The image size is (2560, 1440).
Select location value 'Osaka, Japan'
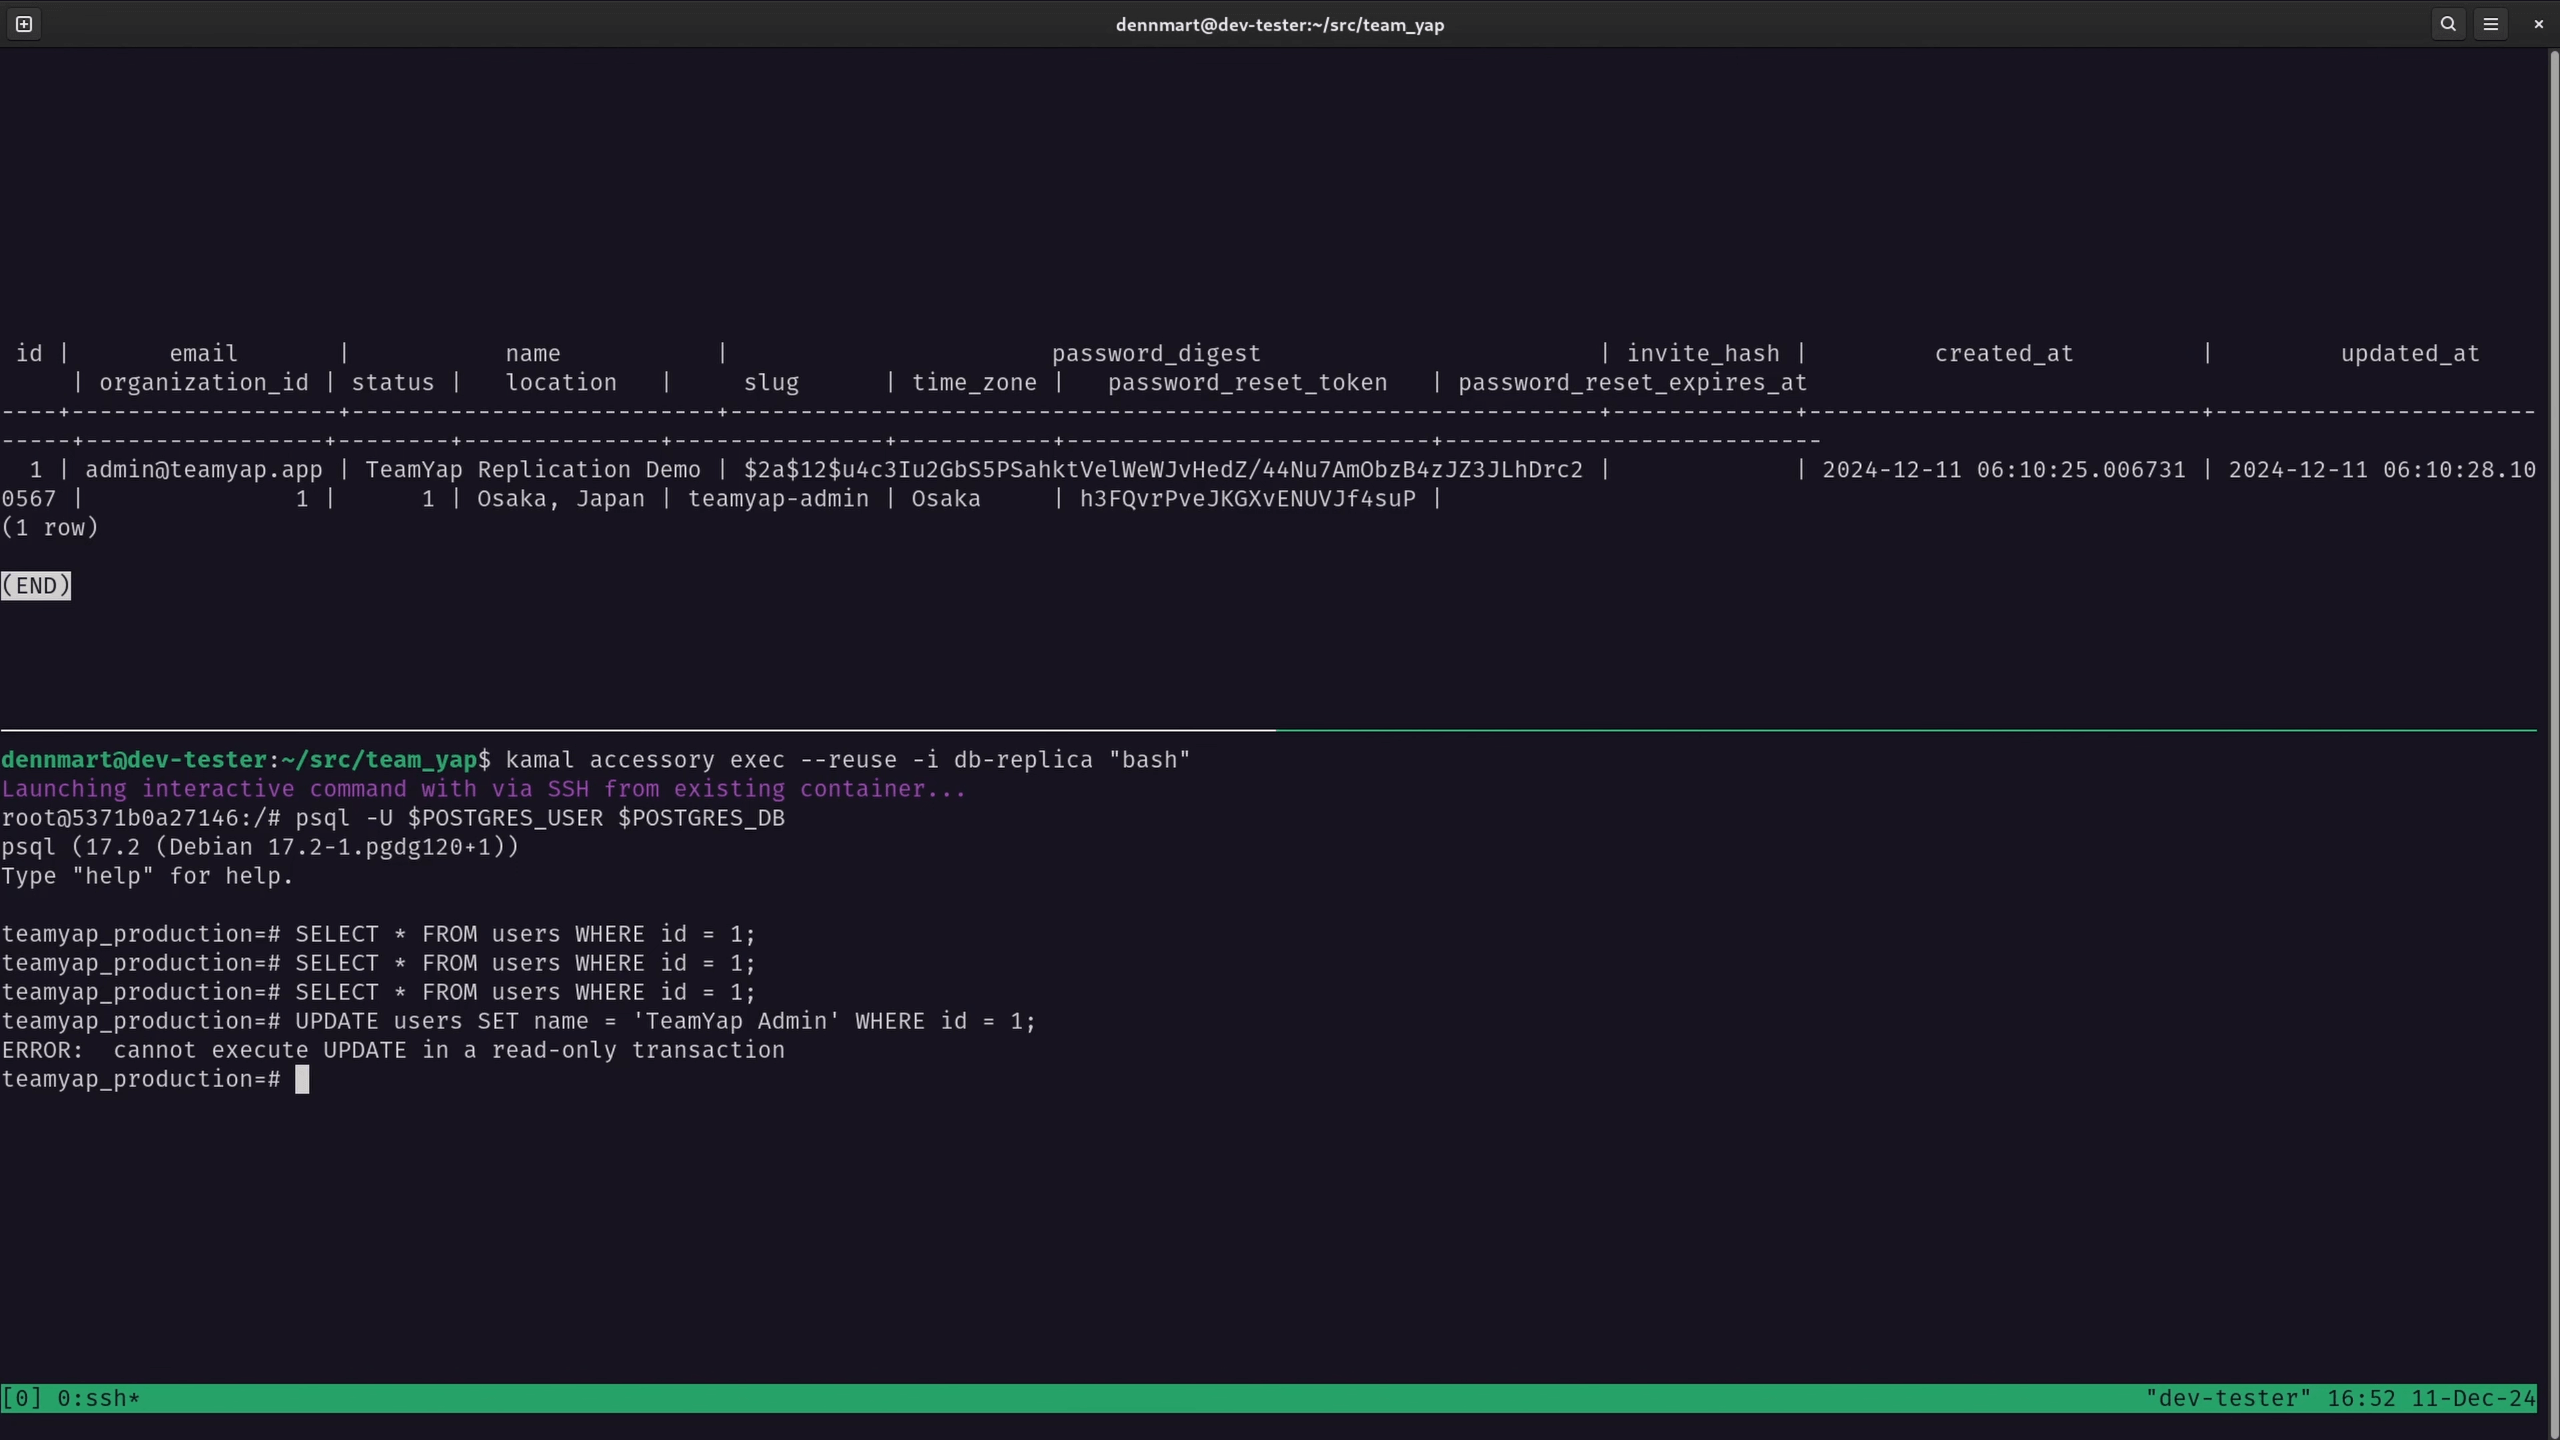point(561,499)
